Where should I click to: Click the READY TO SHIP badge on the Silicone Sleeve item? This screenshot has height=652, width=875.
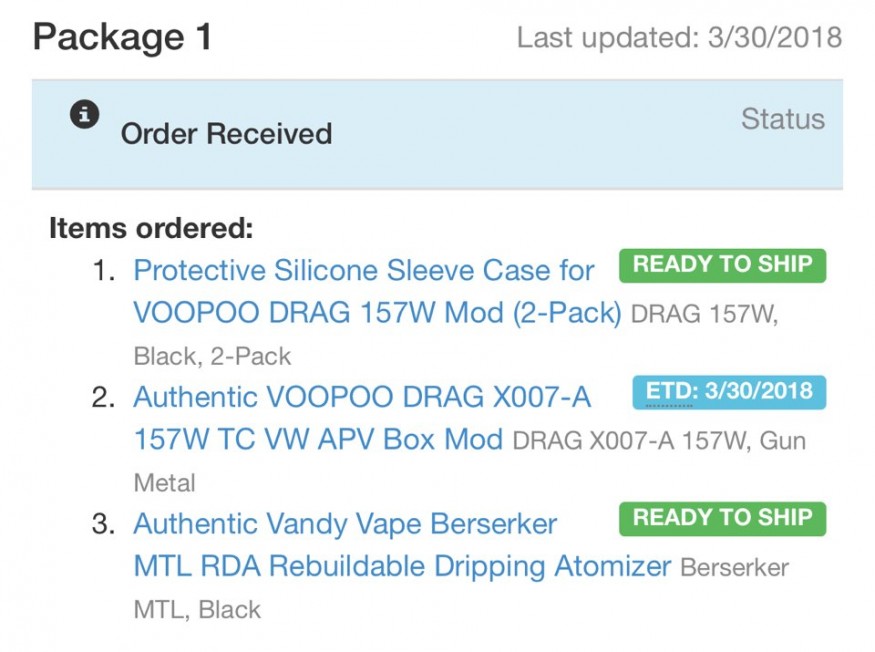(x=723, y=265)
